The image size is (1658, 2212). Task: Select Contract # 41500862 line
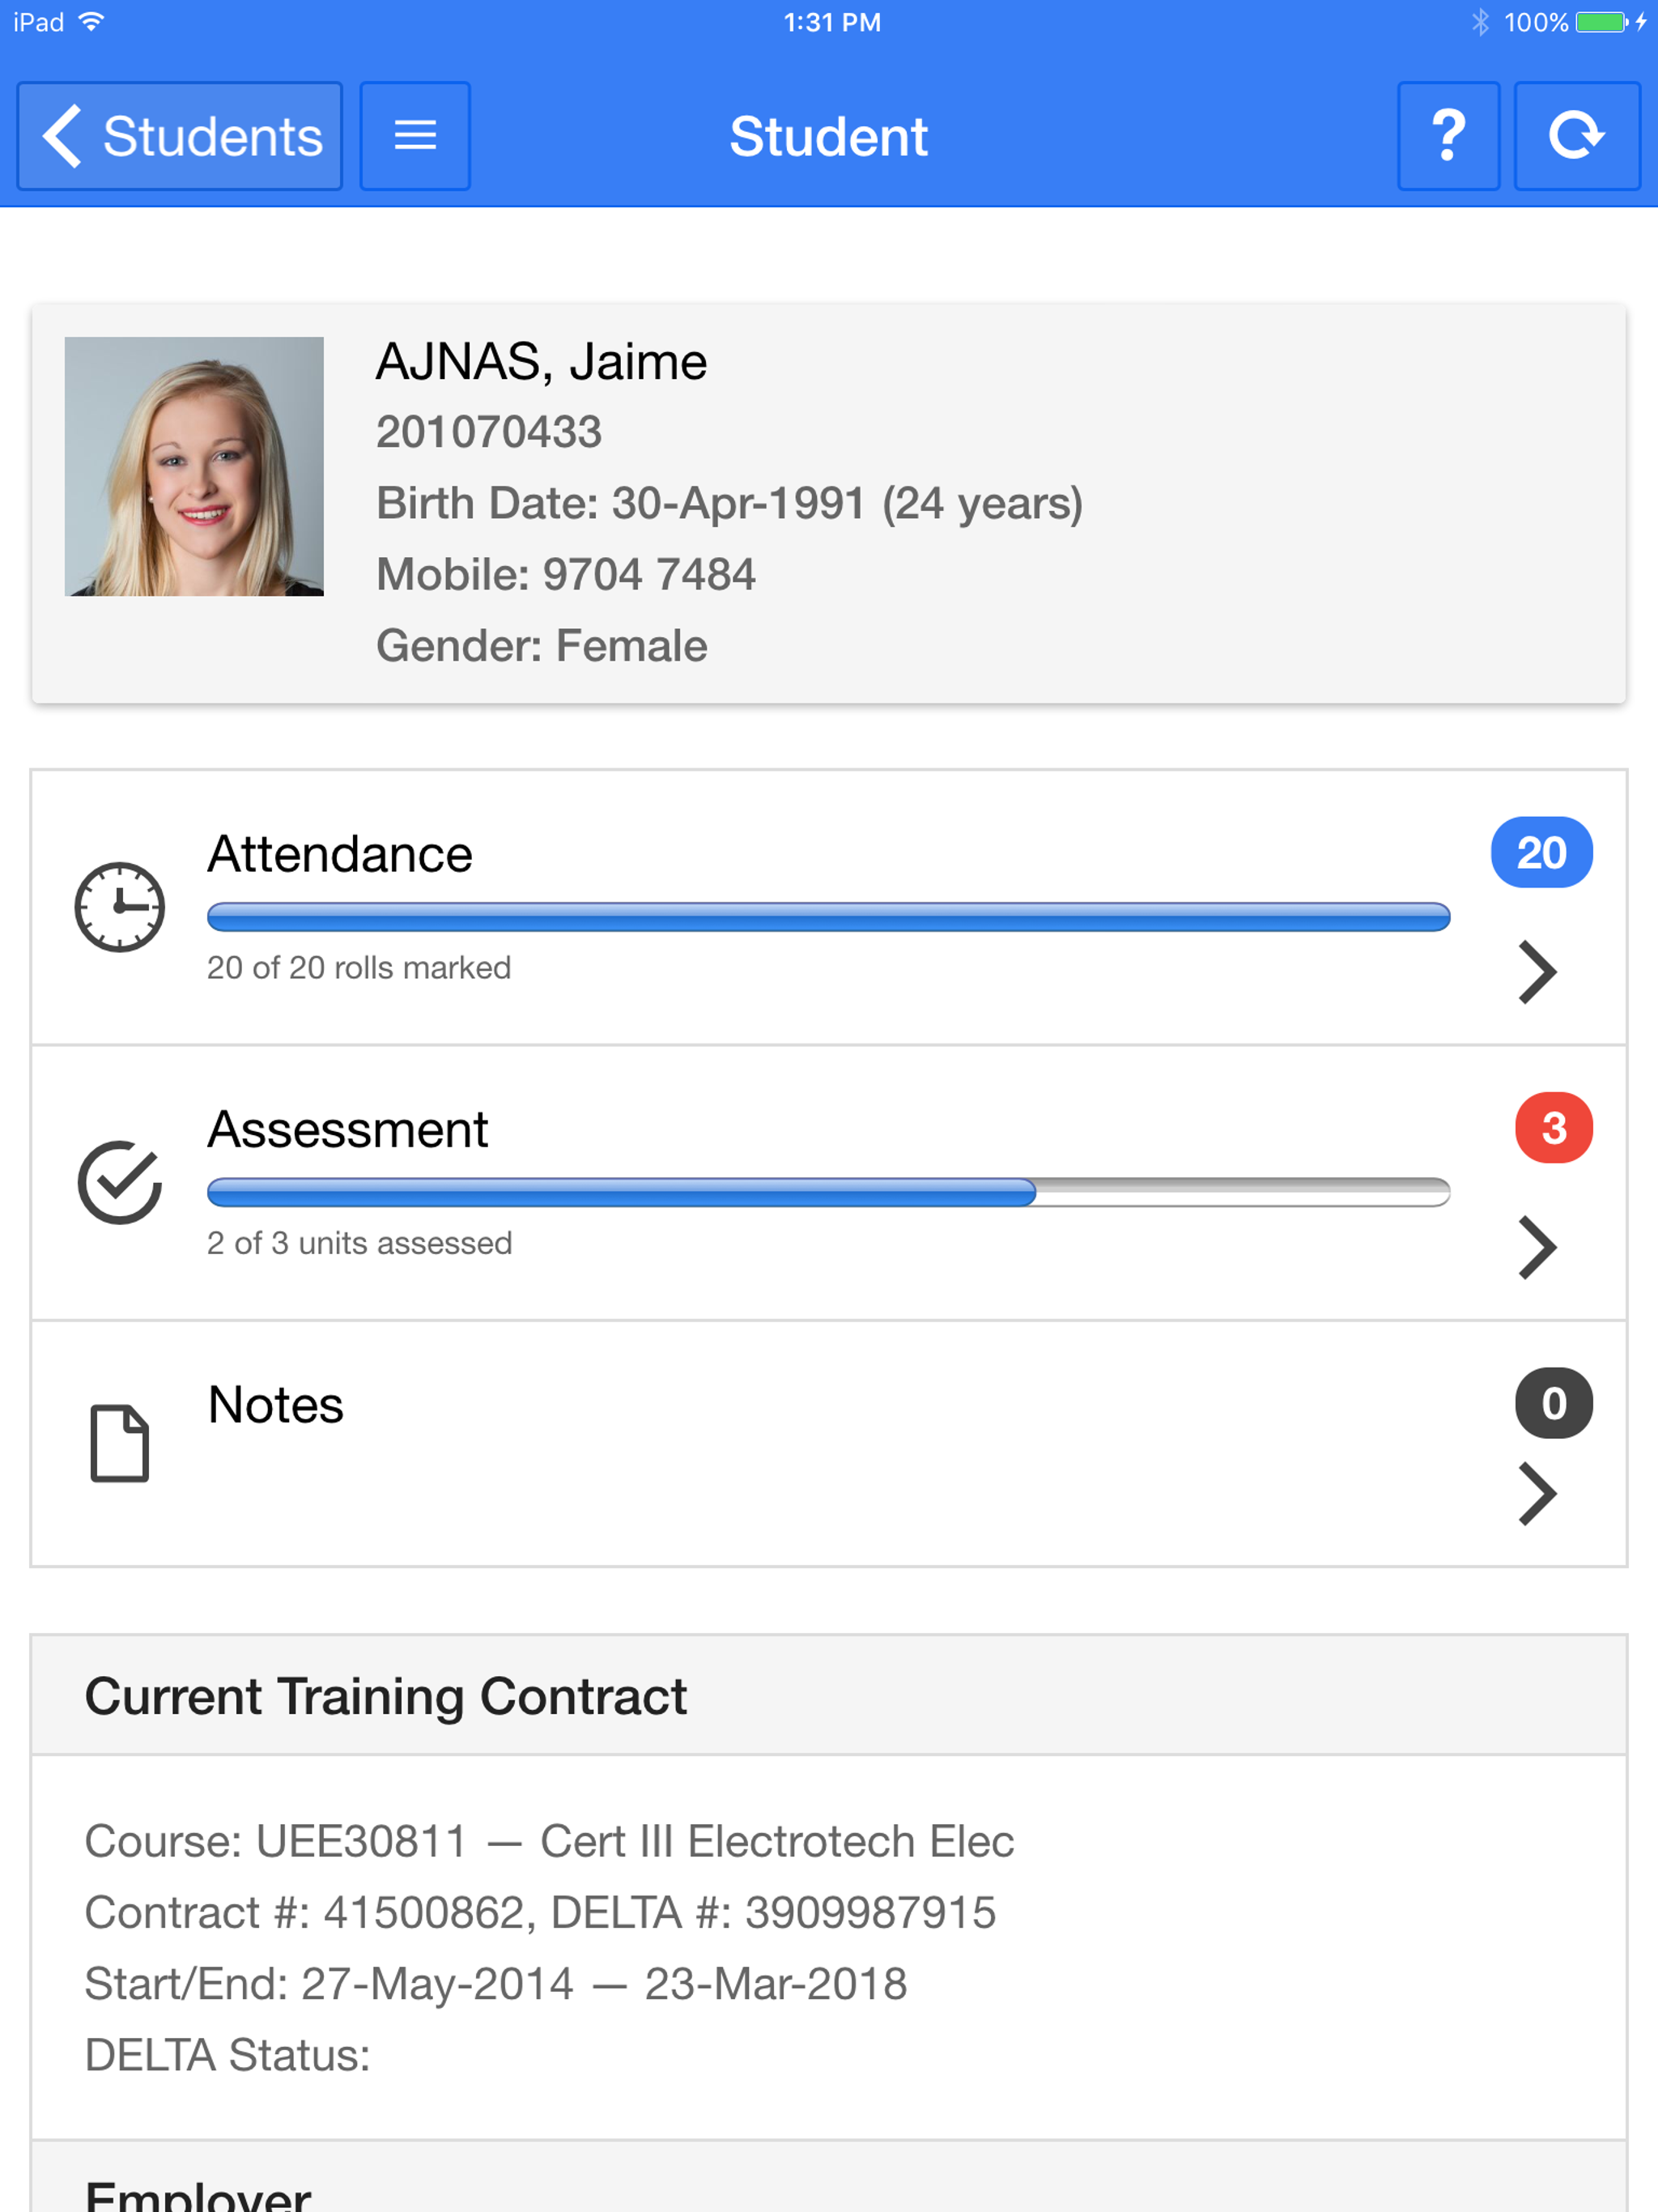click(540, 1912)
